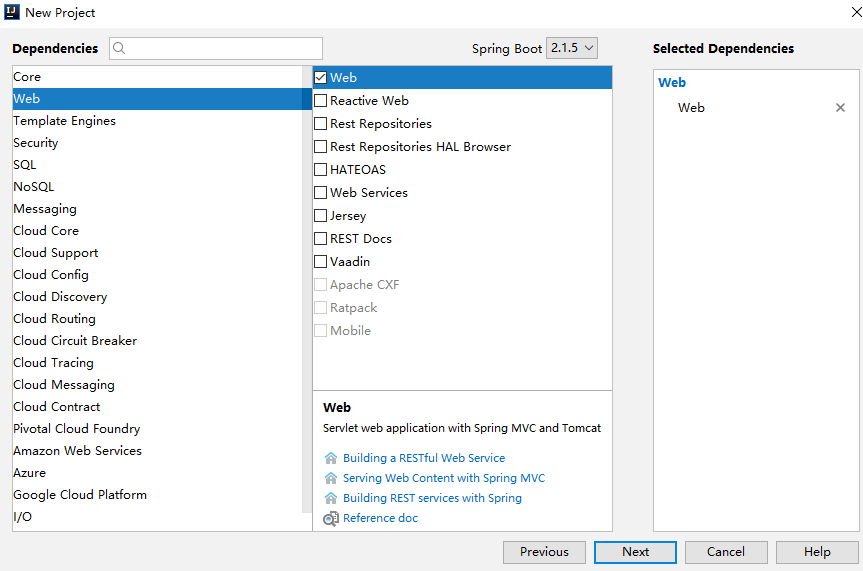The image size is (863, 571).
Task: Close the New Project dialog
Action: coord(845,13)
